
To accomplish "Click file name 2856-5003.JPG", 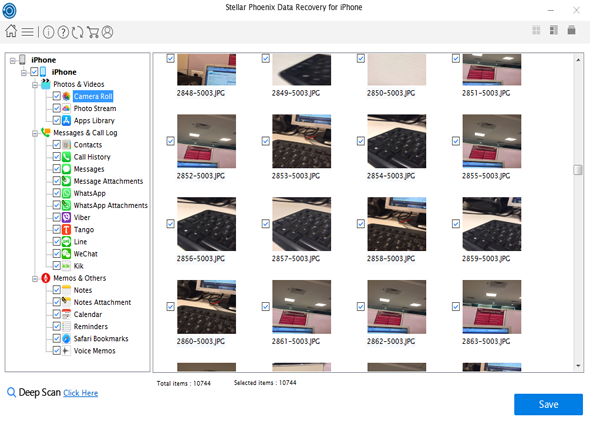I will pyautogui.click(x=201, y=259).
